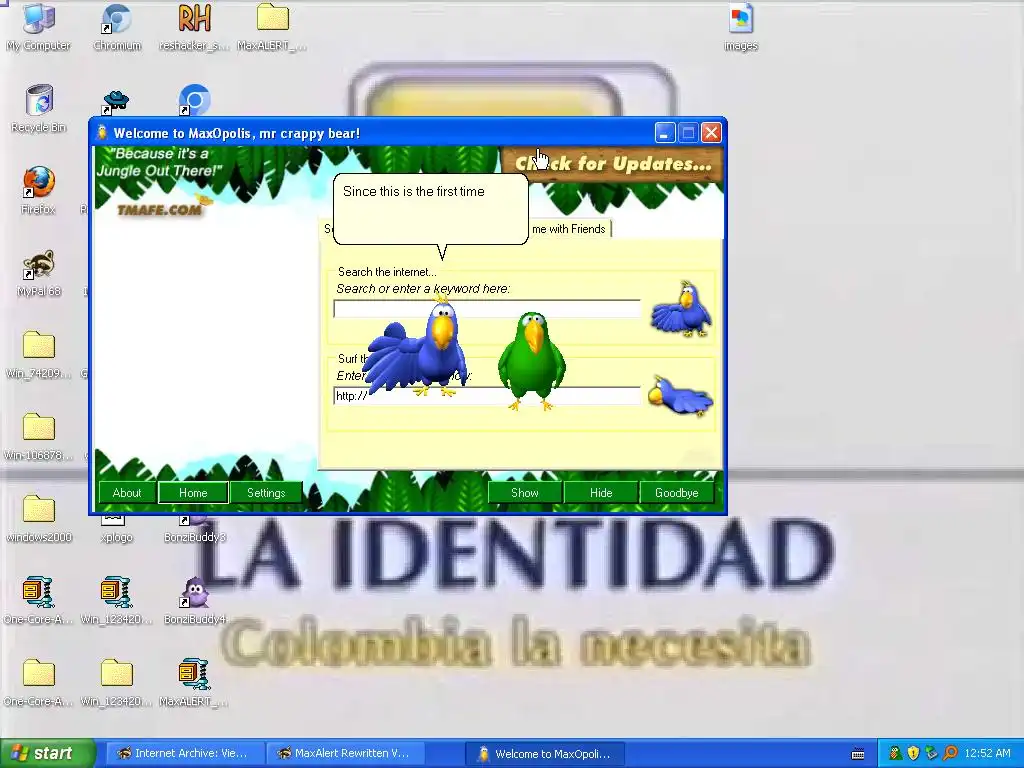This screenshot has height=768, width=1024.
Task: Select the One-Core-A folder icon
Action: 38,682
